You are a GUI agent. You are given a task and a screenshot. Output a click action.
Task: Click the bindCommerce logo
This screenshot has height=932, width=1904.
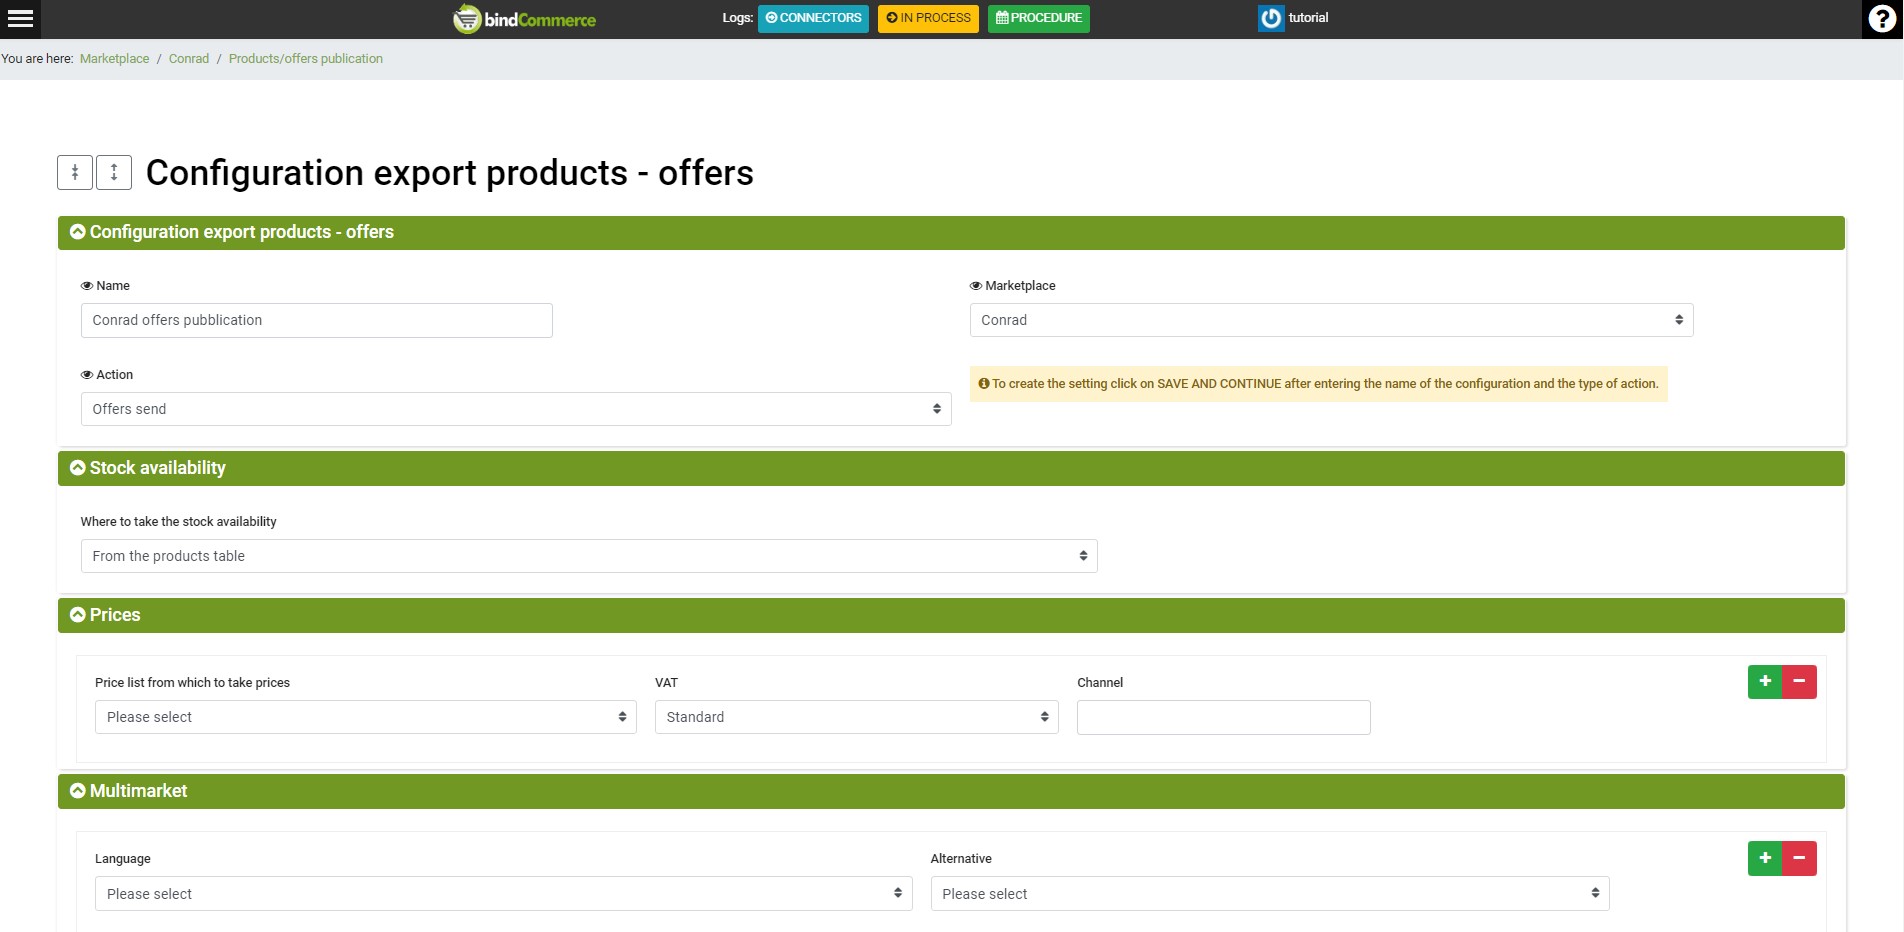525,19
